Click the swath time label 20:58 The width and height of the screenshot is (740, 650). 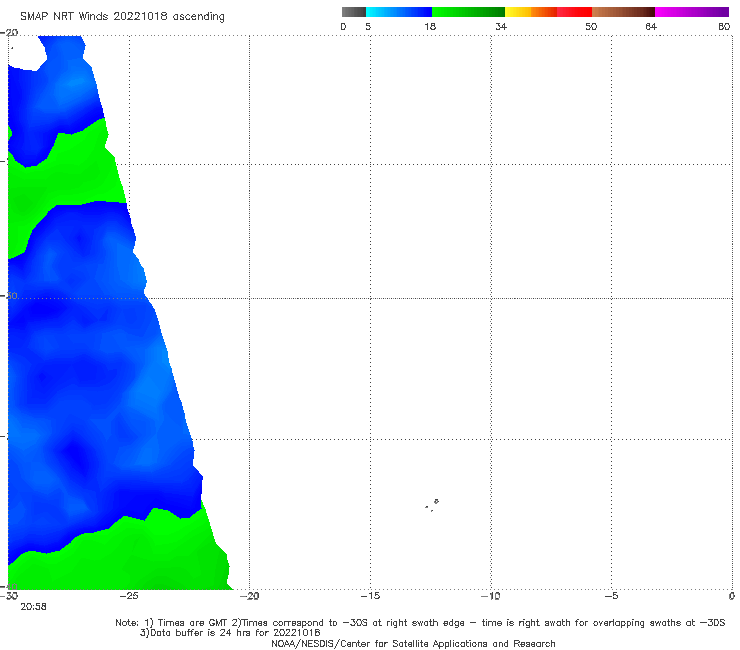point(34,607)
